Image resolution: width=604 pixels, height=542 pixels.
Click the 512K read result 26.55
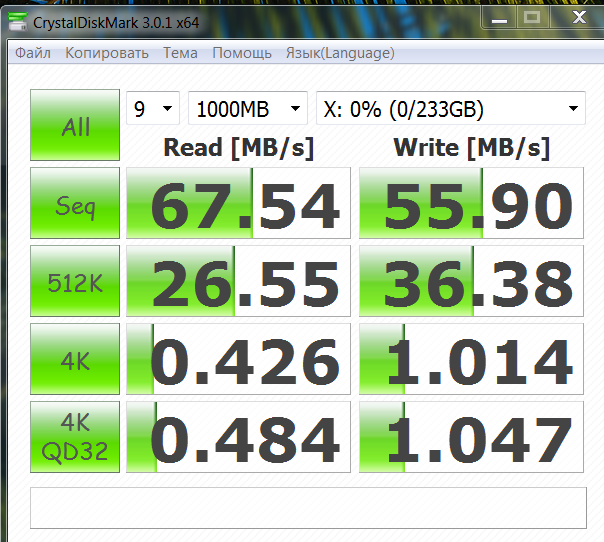(238, 281)
